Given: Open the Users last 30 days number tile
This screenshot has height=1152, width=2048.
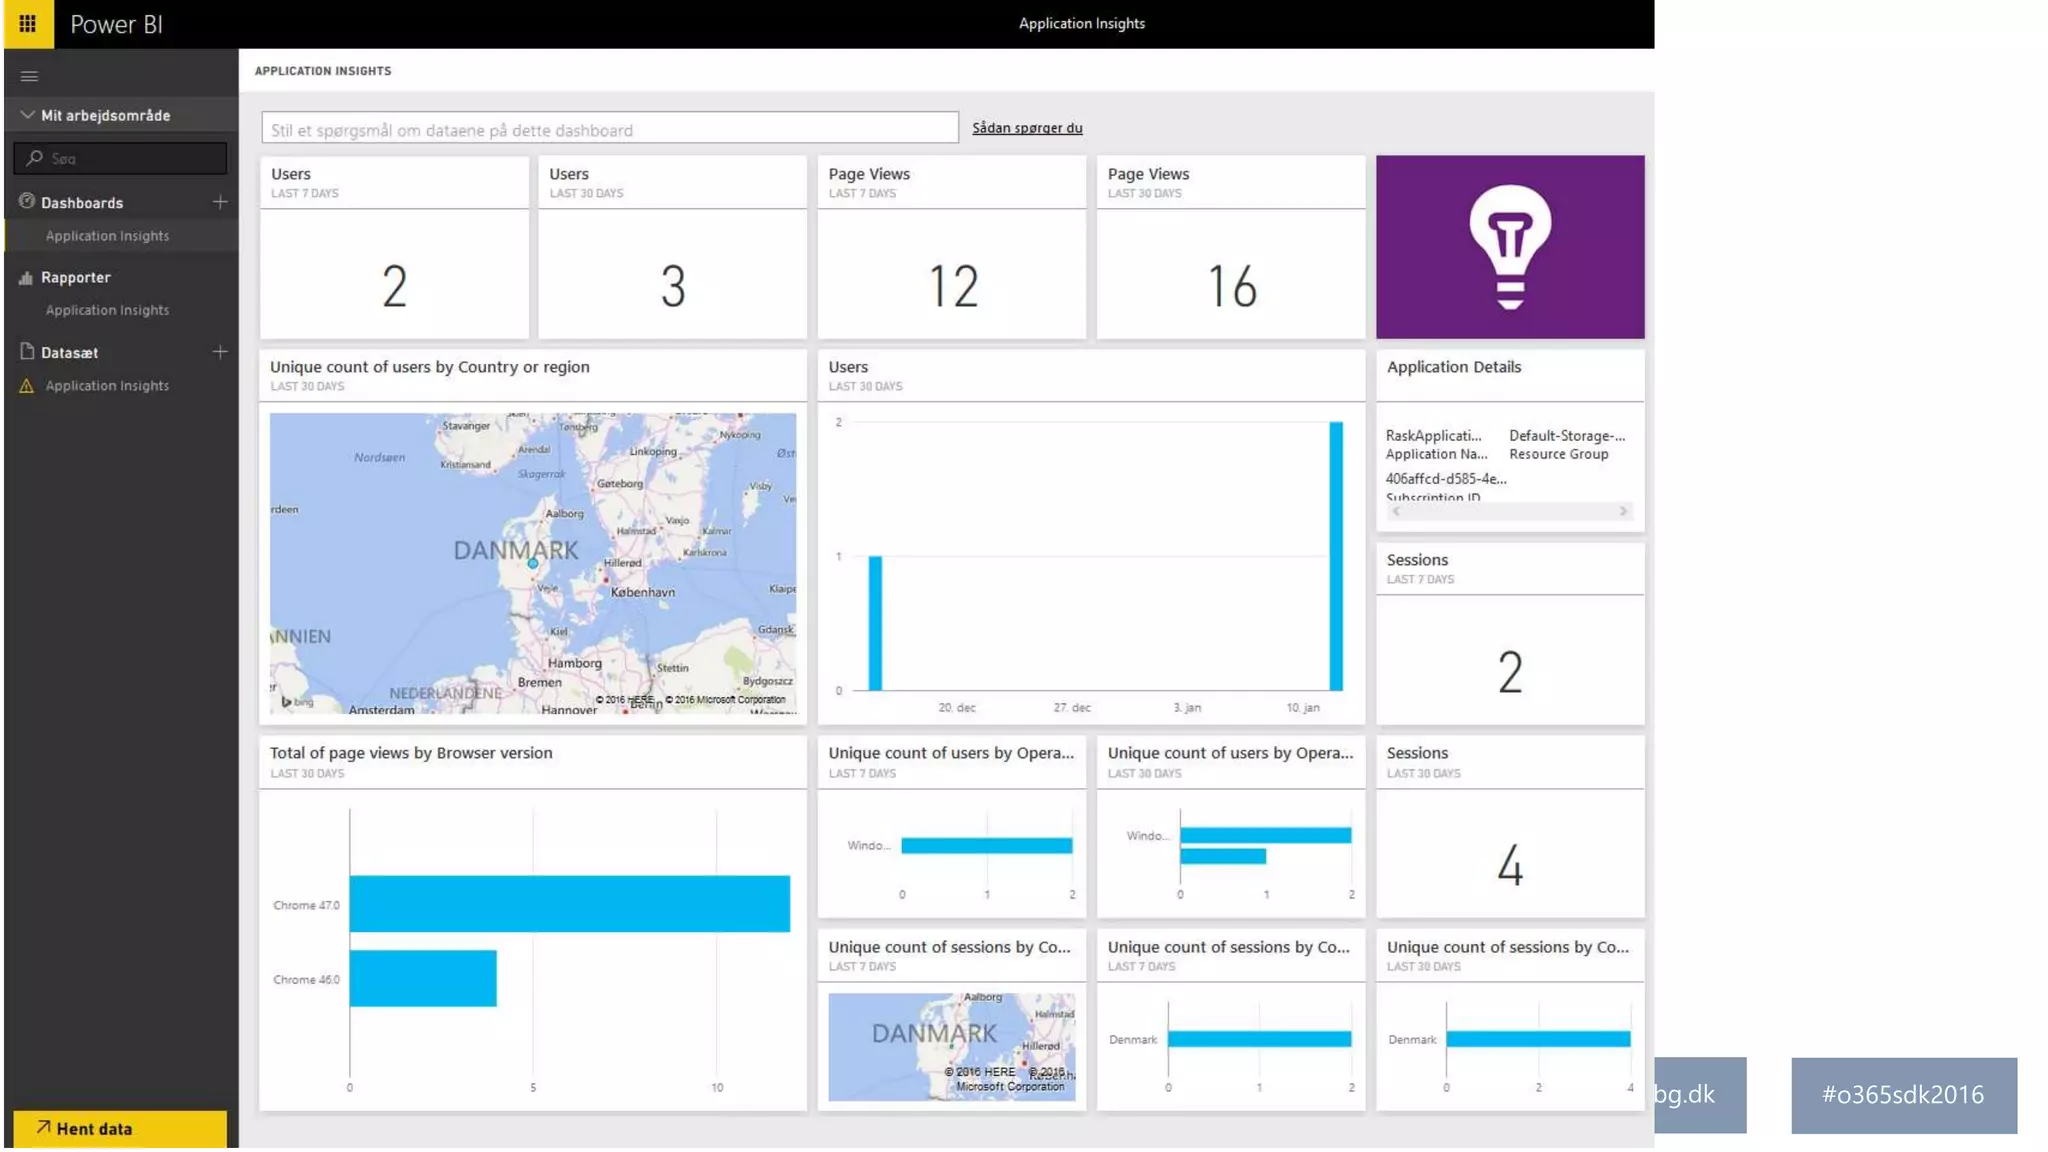Looking at the screenshot, I should pos(672,247).
